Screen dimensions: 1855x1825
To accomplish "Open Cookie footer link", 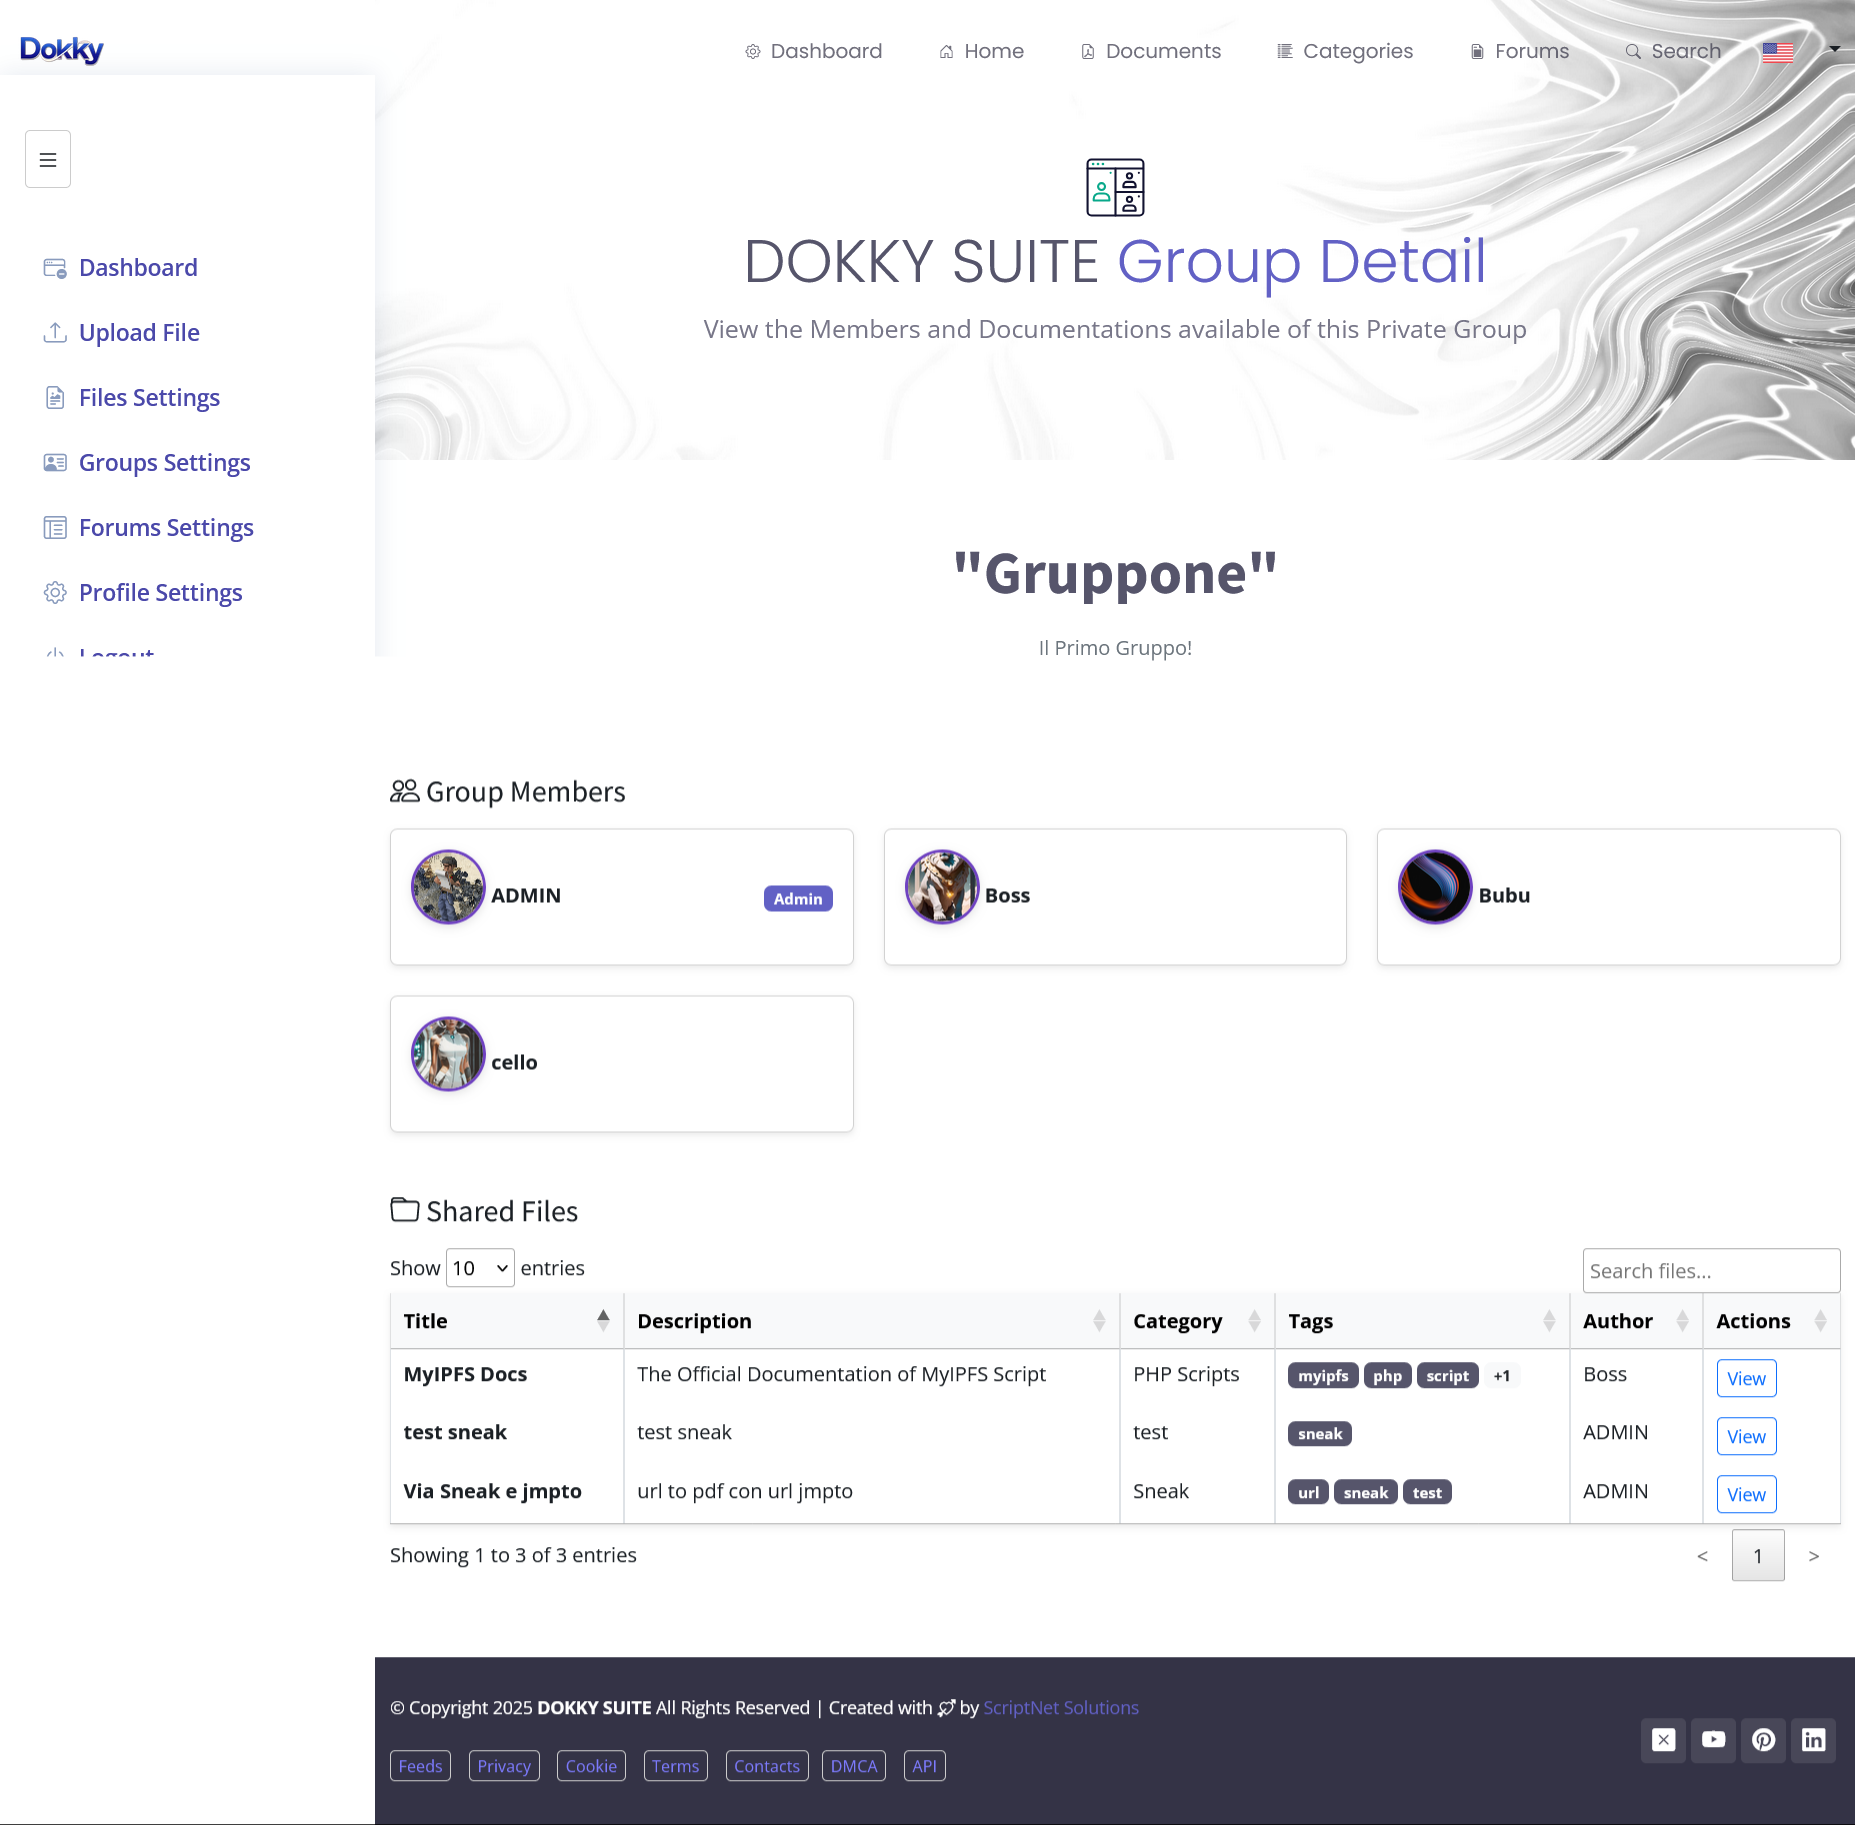I will coord(591,1766).
